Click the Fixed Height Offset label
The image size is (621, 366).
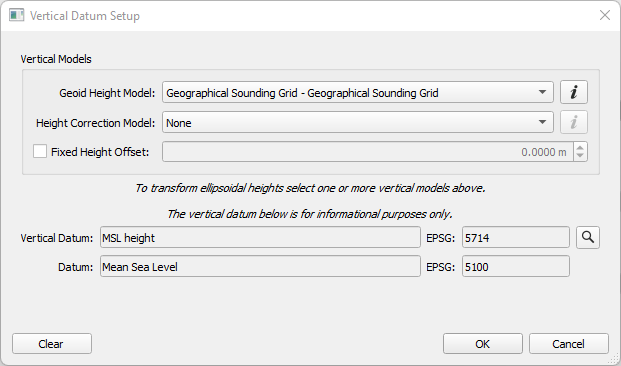(x=100, y=152)
